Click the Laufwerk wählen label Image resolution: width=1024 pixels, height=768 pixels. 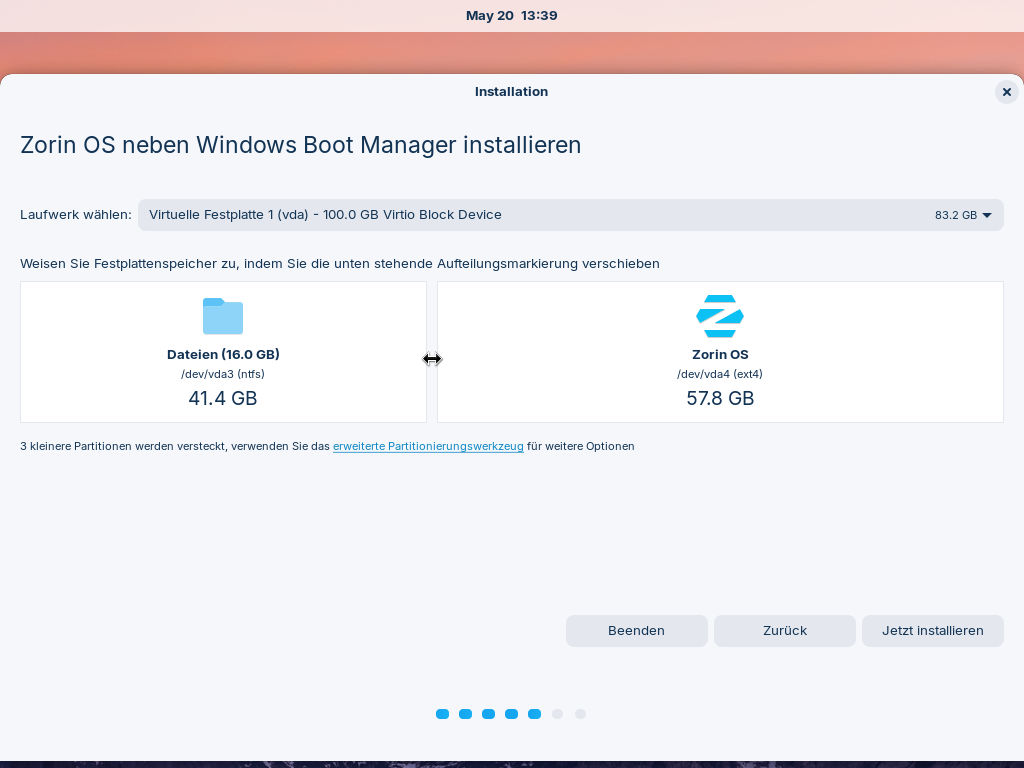76,215
